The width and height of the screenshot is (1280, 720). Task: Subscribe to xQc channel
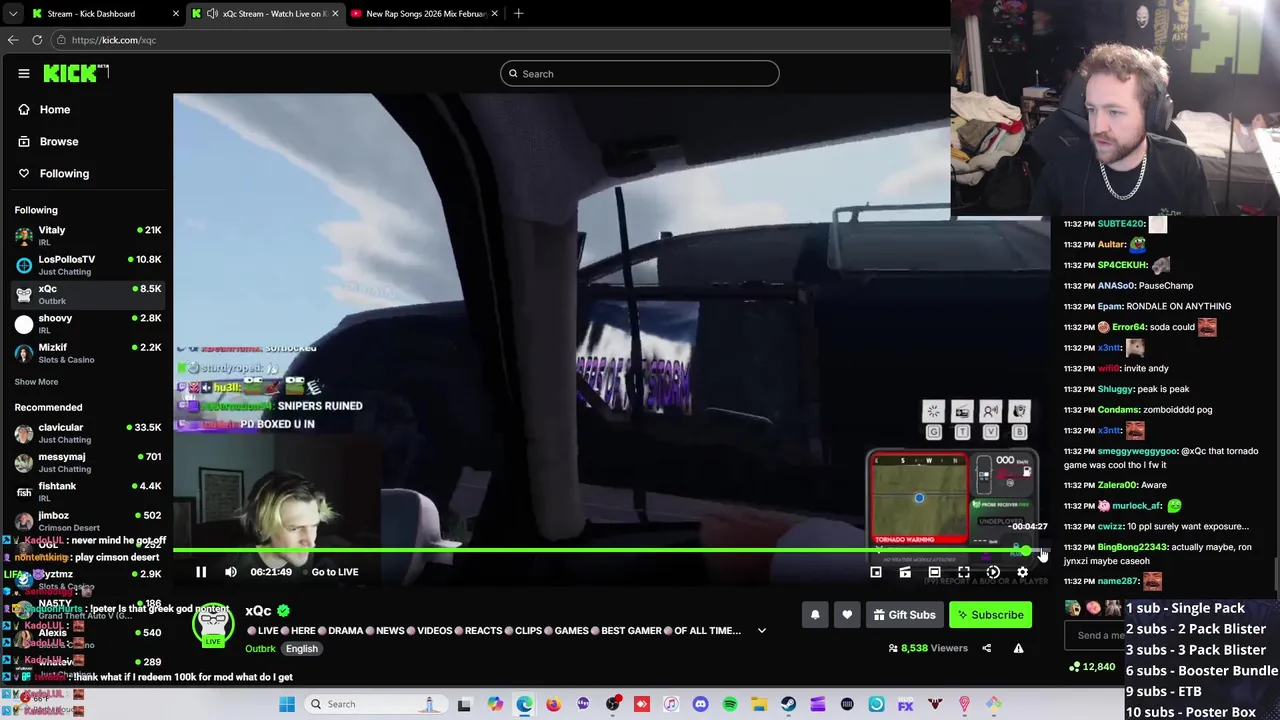(x=990, y=615)
